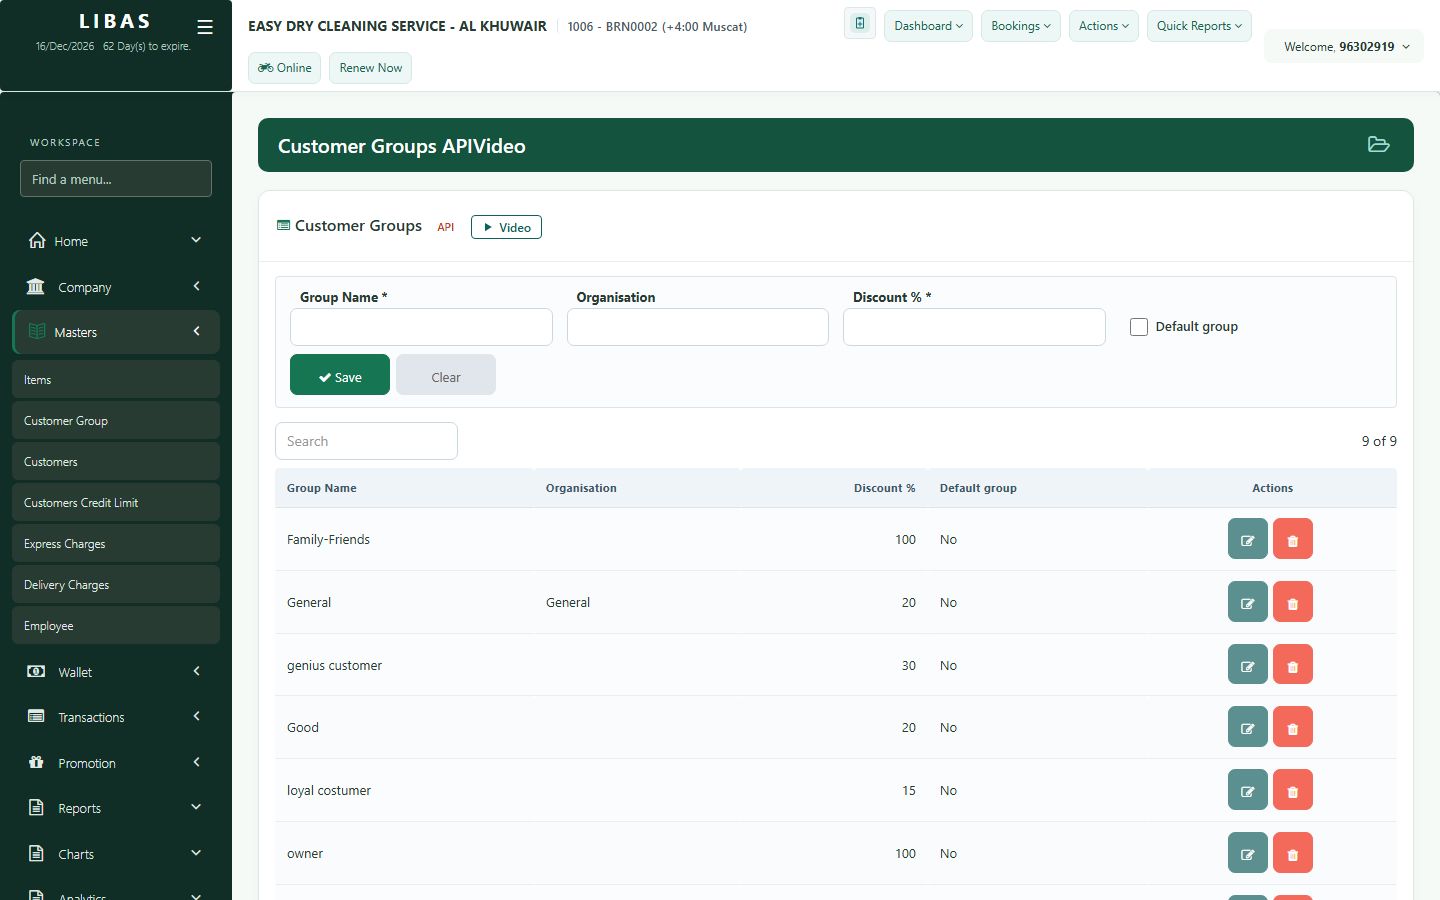
Task: Edit the Good group row
Action: (1247, 727)
